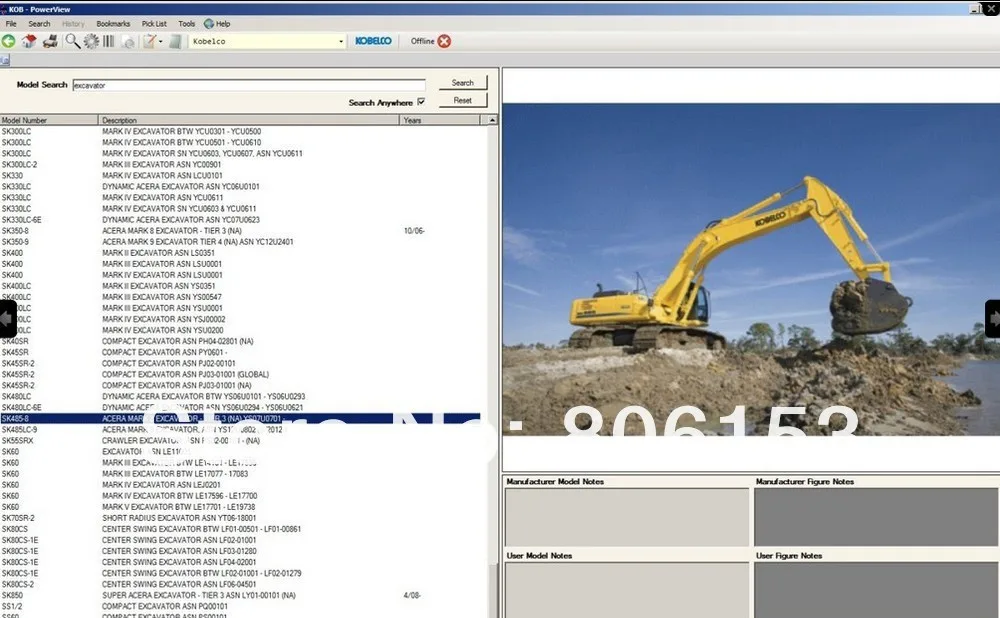
Task: Go to Home via house icon
Action: [29, 41]
